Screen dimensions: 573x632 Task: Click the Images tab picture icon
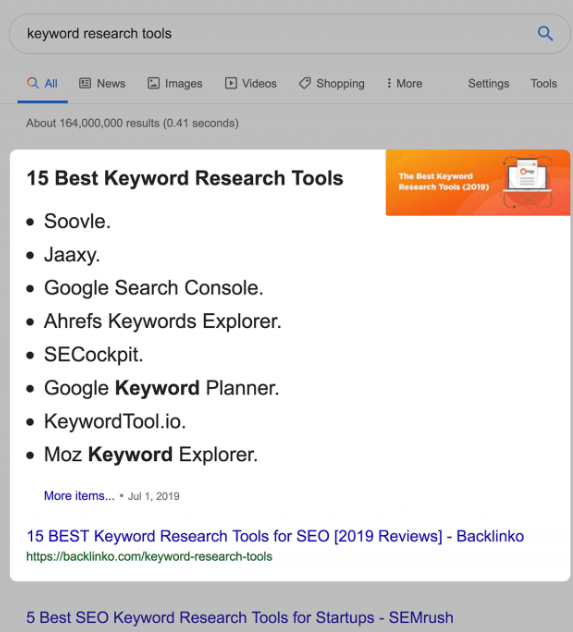coord(154,83)
